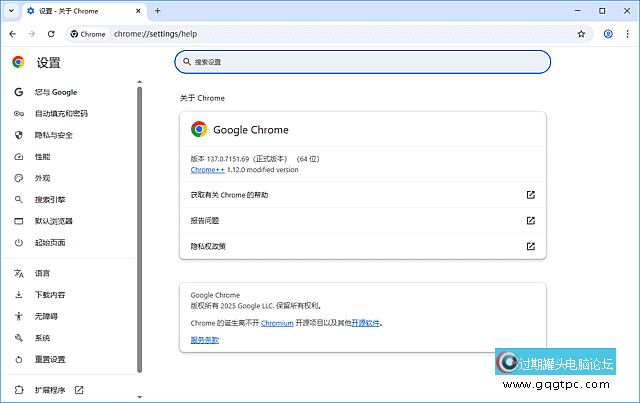The height and width of the screenshot is (403, 640).
Task: Click the Google Chrome logo in card
Action: 199,129
